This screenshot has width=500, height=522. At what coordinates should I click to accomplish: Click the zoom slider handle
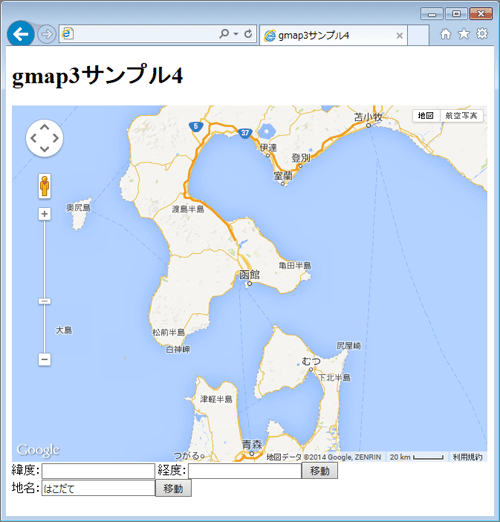coord(45,301)
